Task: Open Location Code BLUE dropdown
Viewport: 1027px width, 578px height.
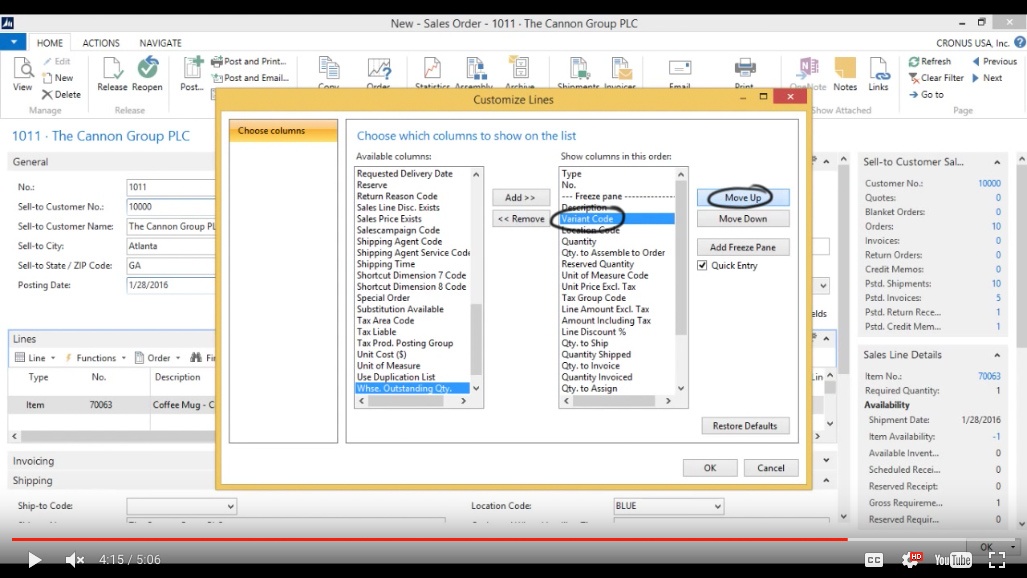Action: pyautogui.click(x=717, y=506)
